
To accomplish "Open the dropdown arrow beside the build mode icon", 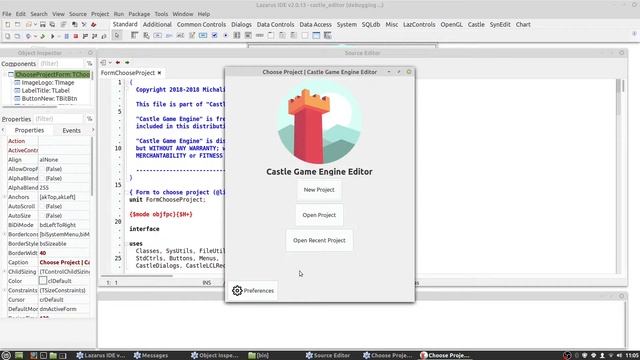I will pyautogui.click(x=35, y=36).
